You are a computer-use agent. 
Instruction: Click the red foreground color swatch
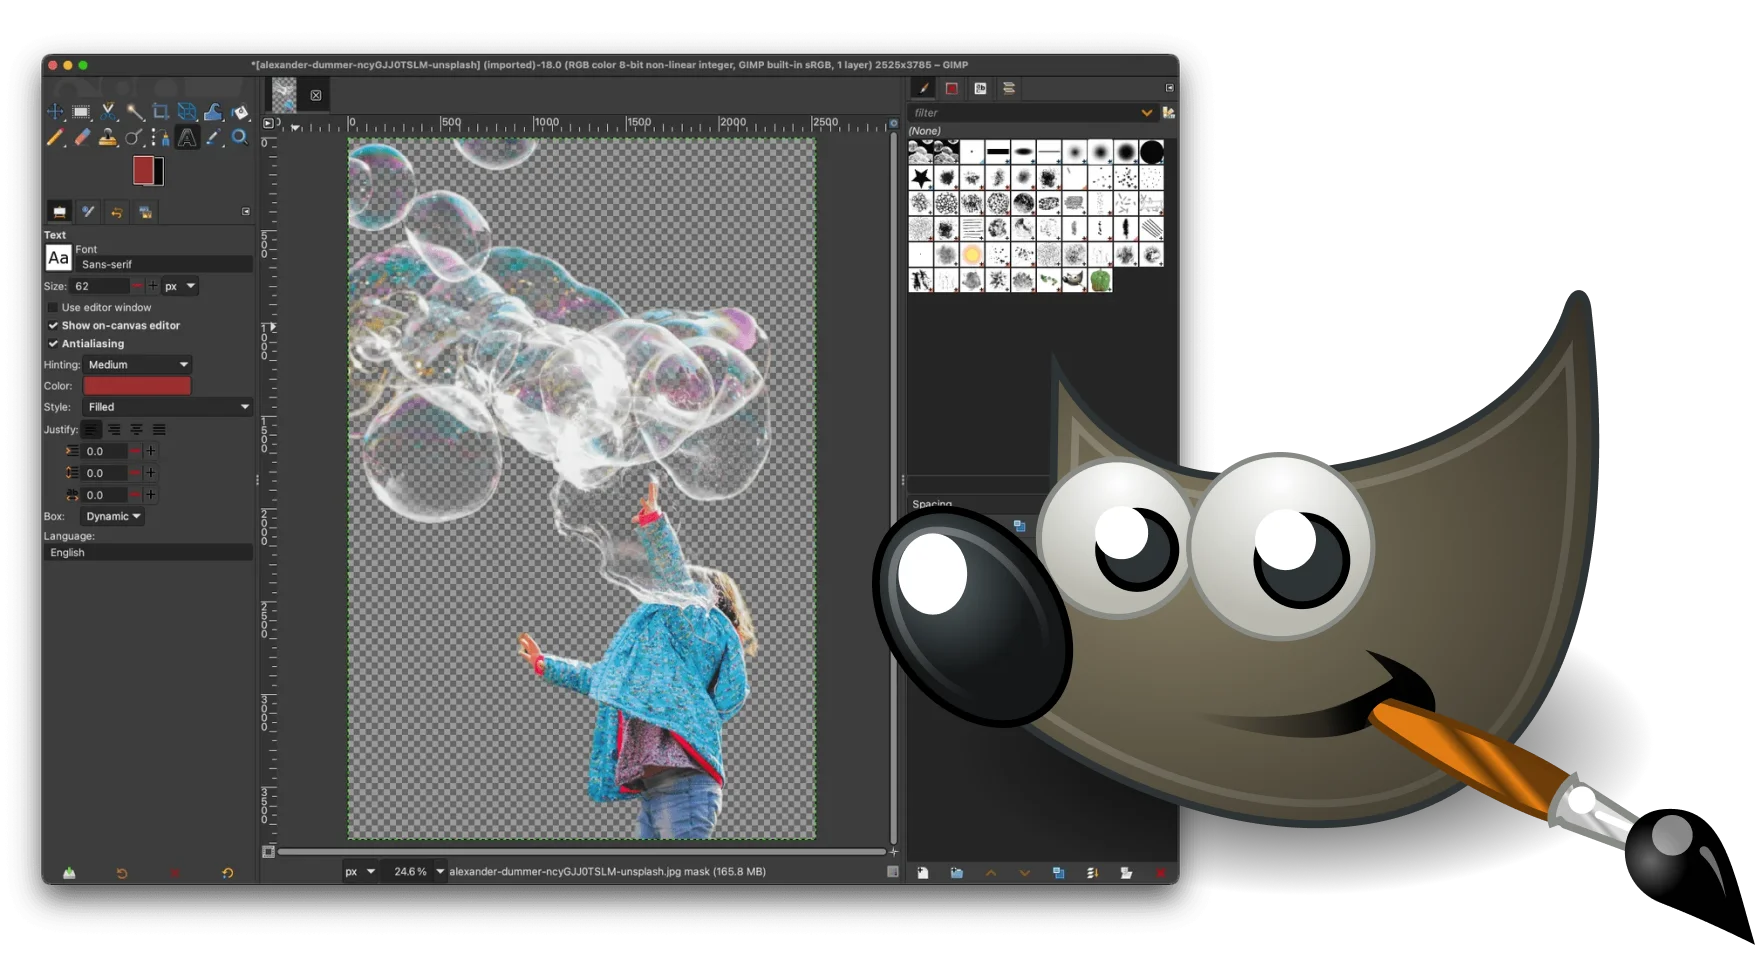143,170
